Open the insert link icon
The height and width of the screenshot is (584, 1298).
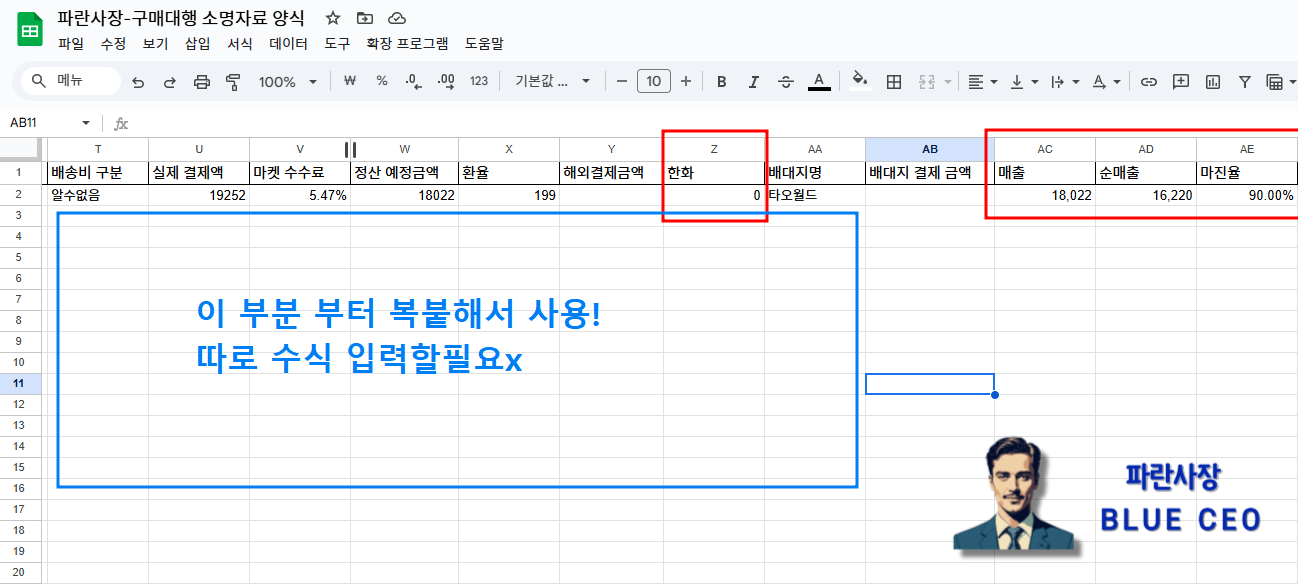(x=1149, y=82)
